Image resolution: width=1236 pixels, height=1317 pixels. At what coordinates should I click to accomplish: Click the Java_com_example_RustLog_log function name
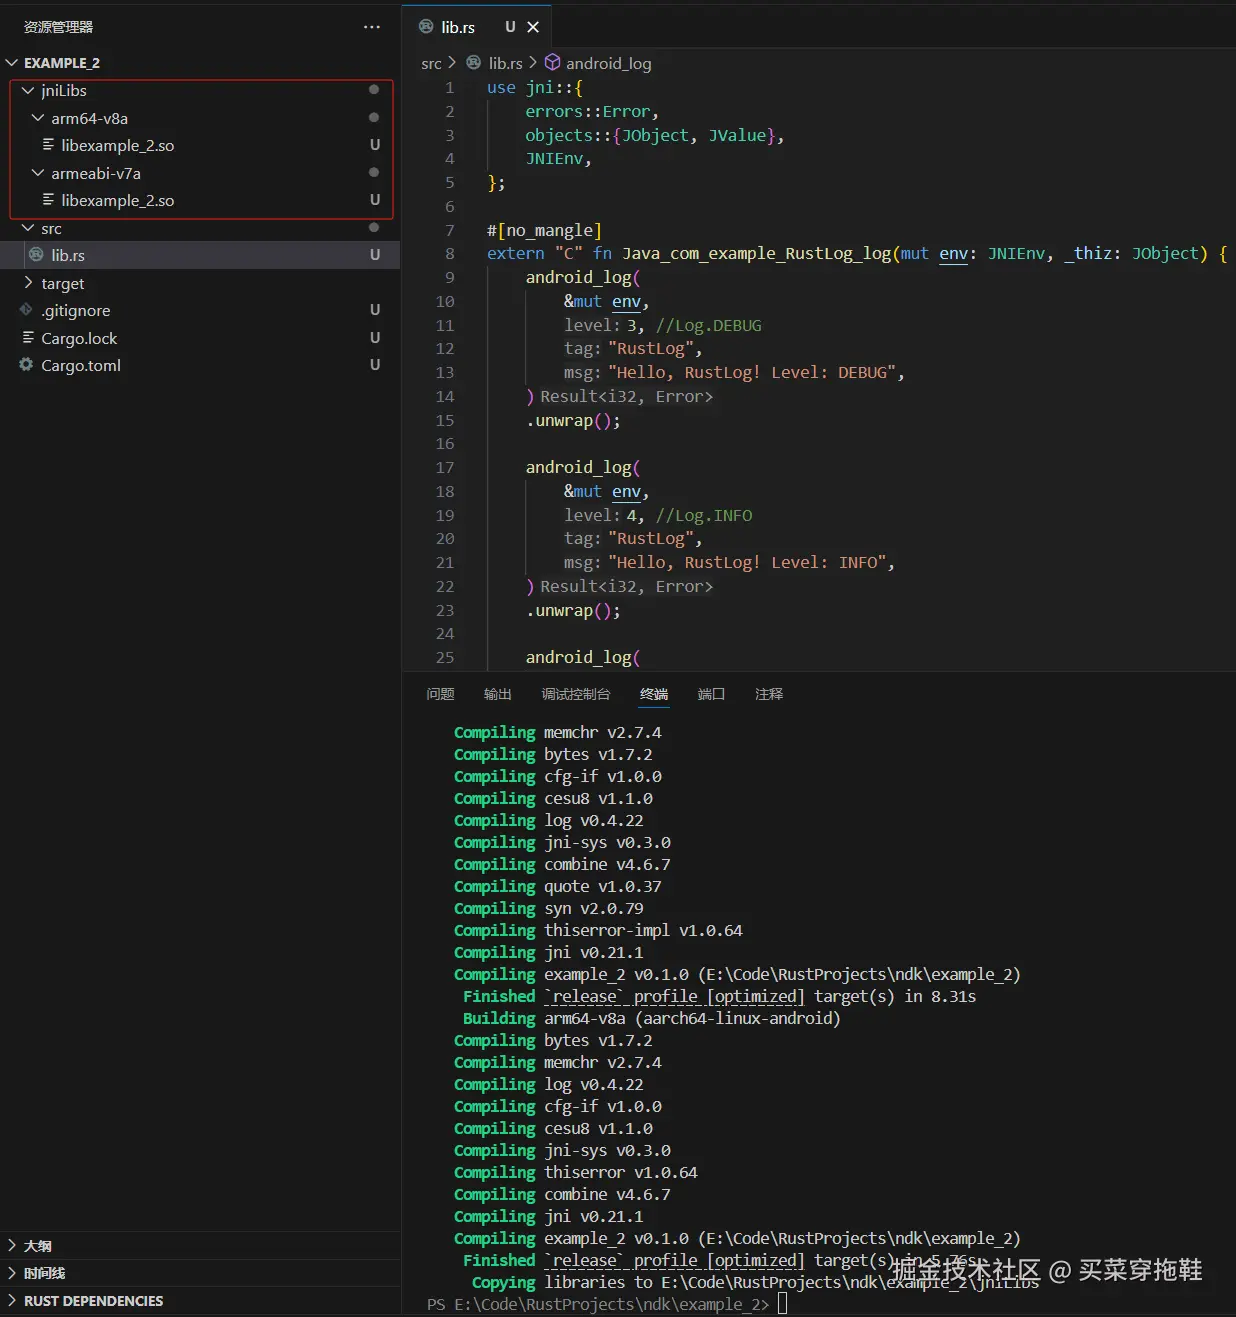(x=756, y=253)
